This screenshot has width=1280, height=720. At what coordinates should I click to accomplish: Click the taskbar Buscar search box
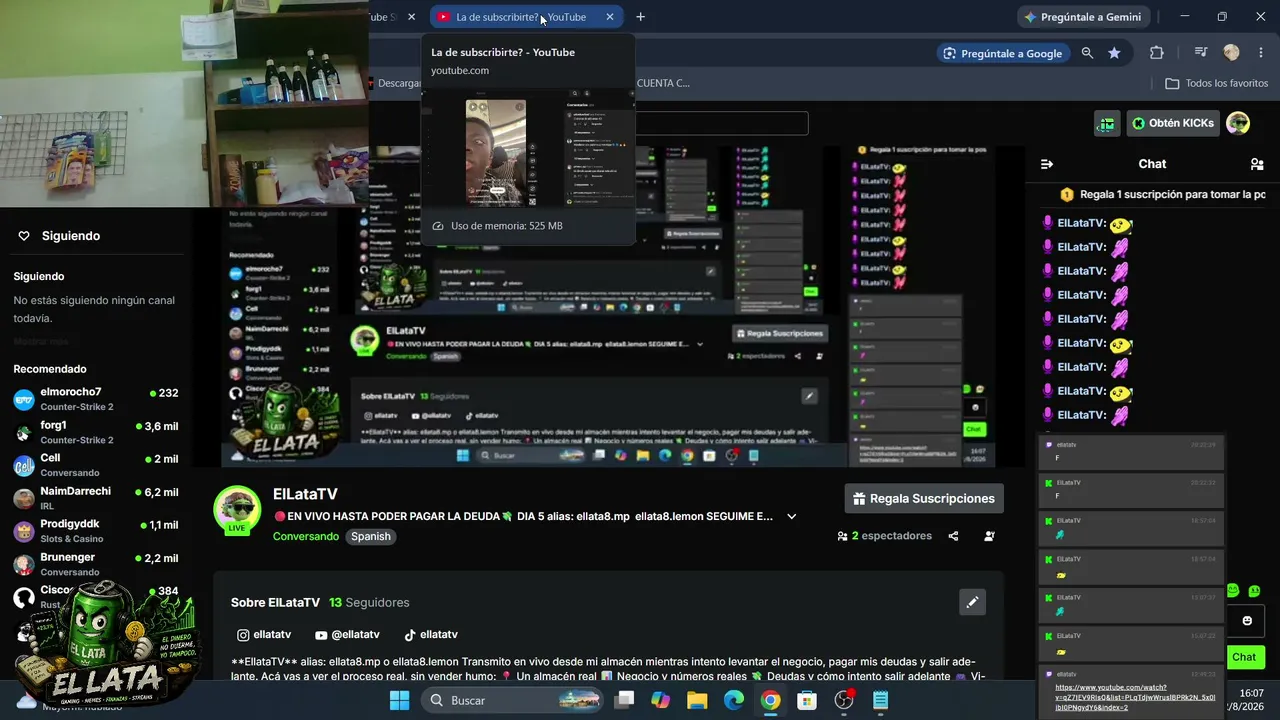pos(511,700)
